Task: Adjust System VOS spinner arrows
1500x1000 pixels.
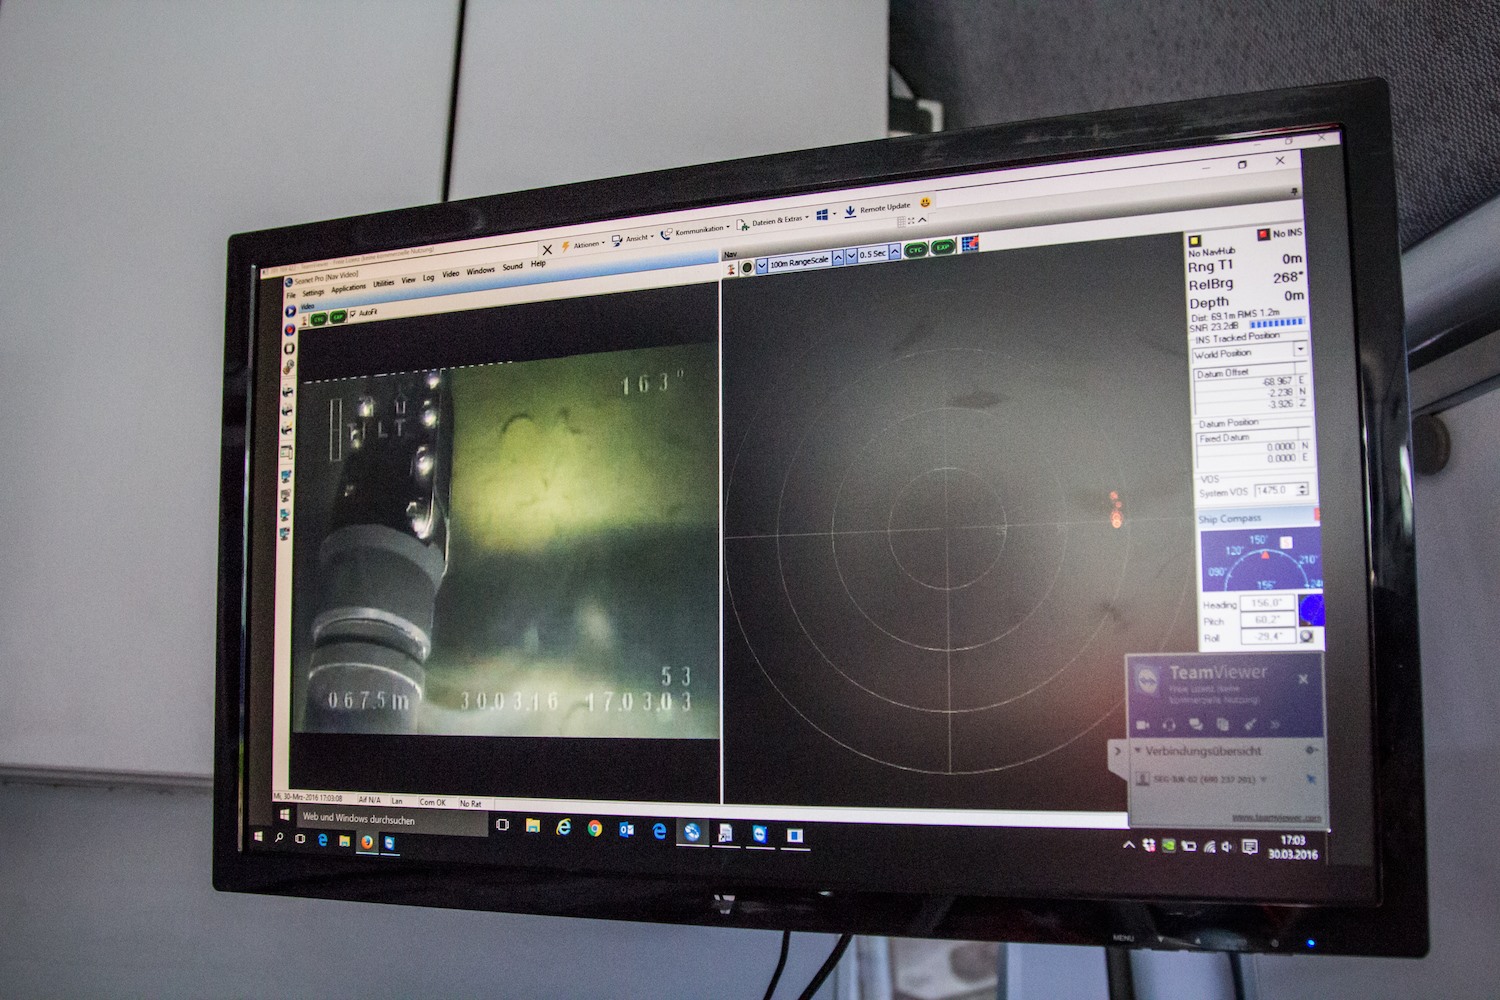Action: [x=1303, y=489]
